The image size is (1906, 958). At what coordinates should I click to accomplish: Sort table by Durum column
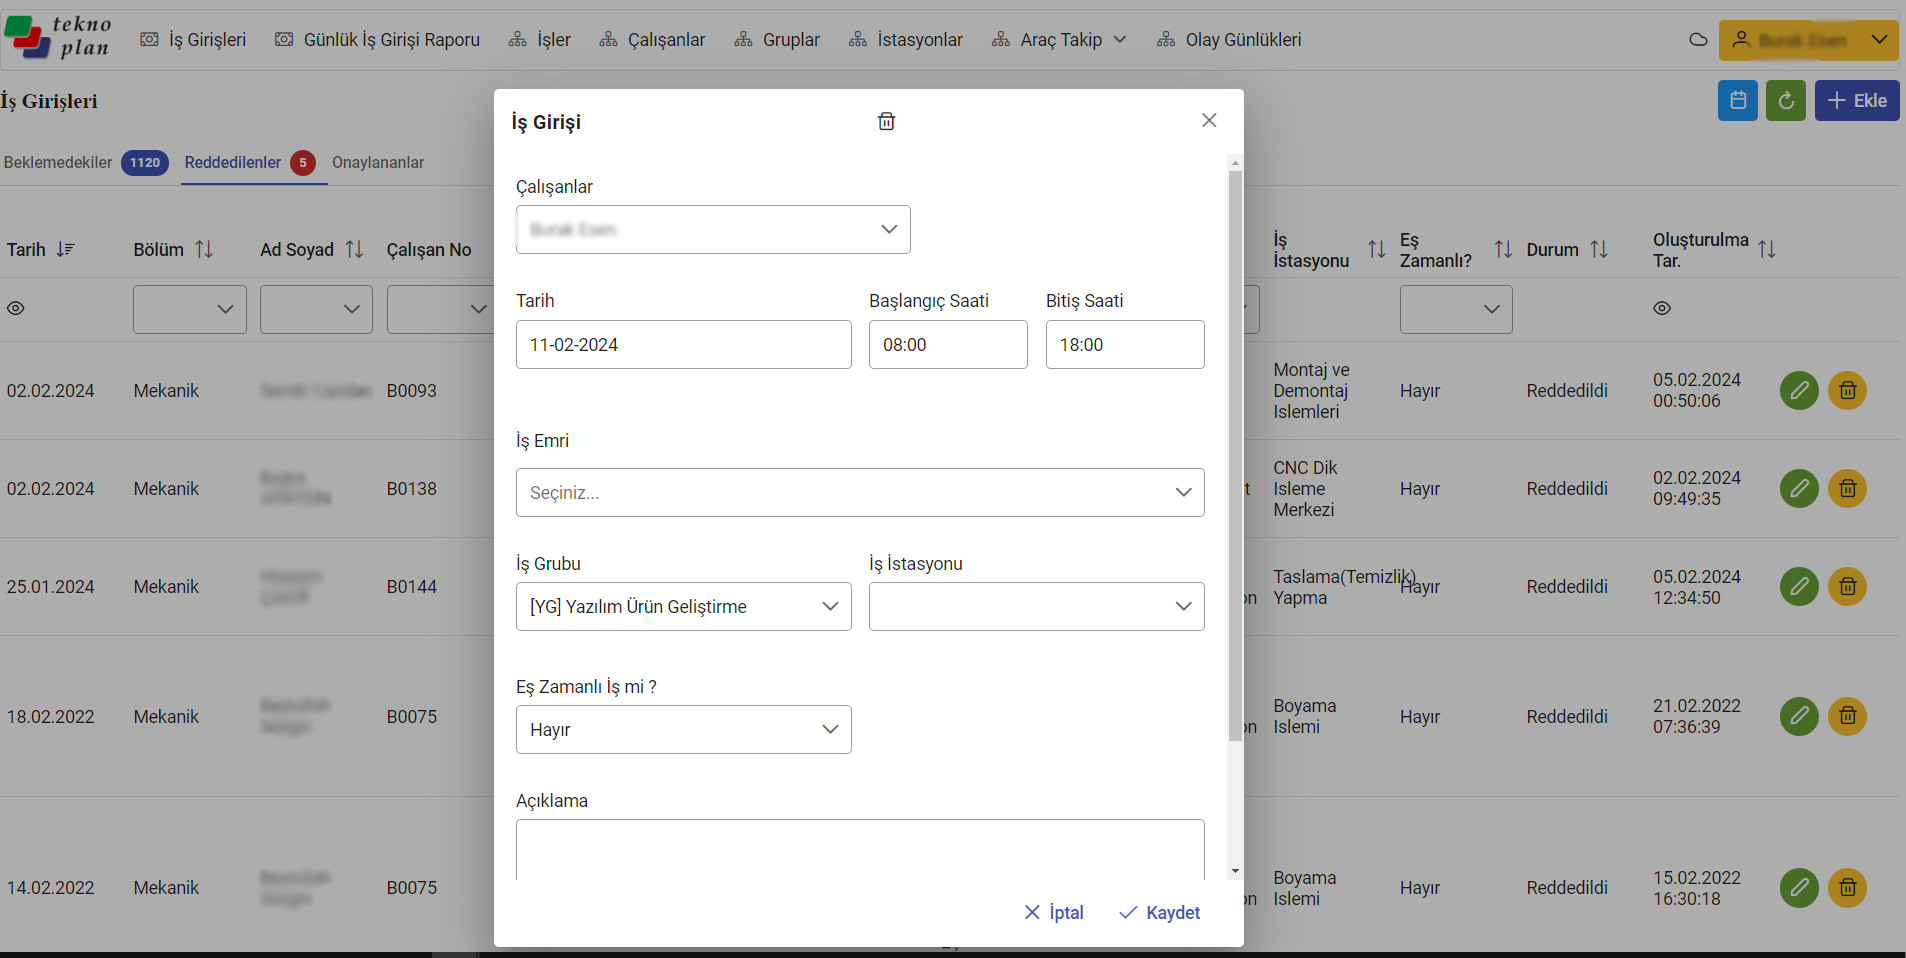[x=1598, y=250]
